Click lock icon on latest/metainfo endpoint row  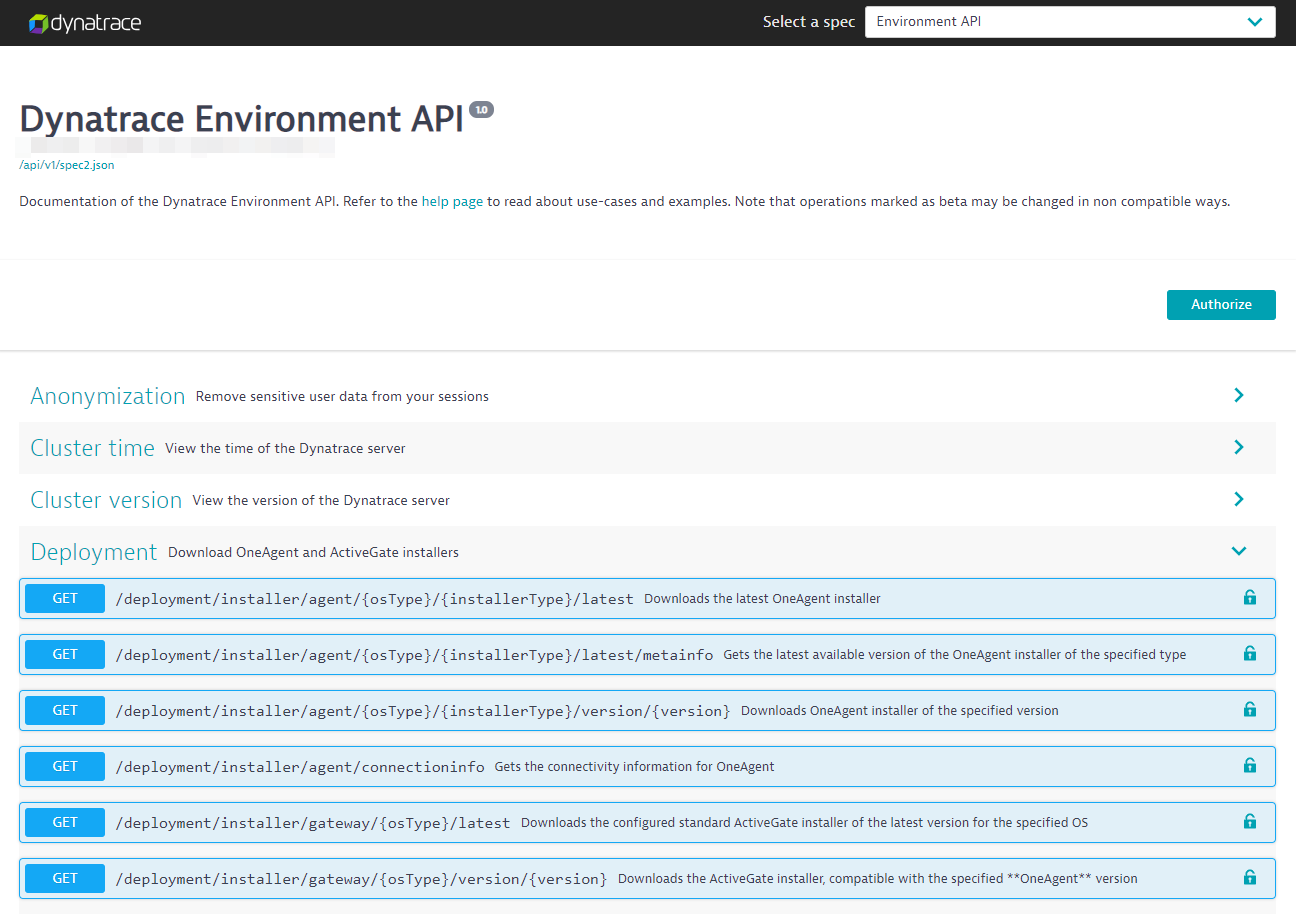coord(1249,654)
